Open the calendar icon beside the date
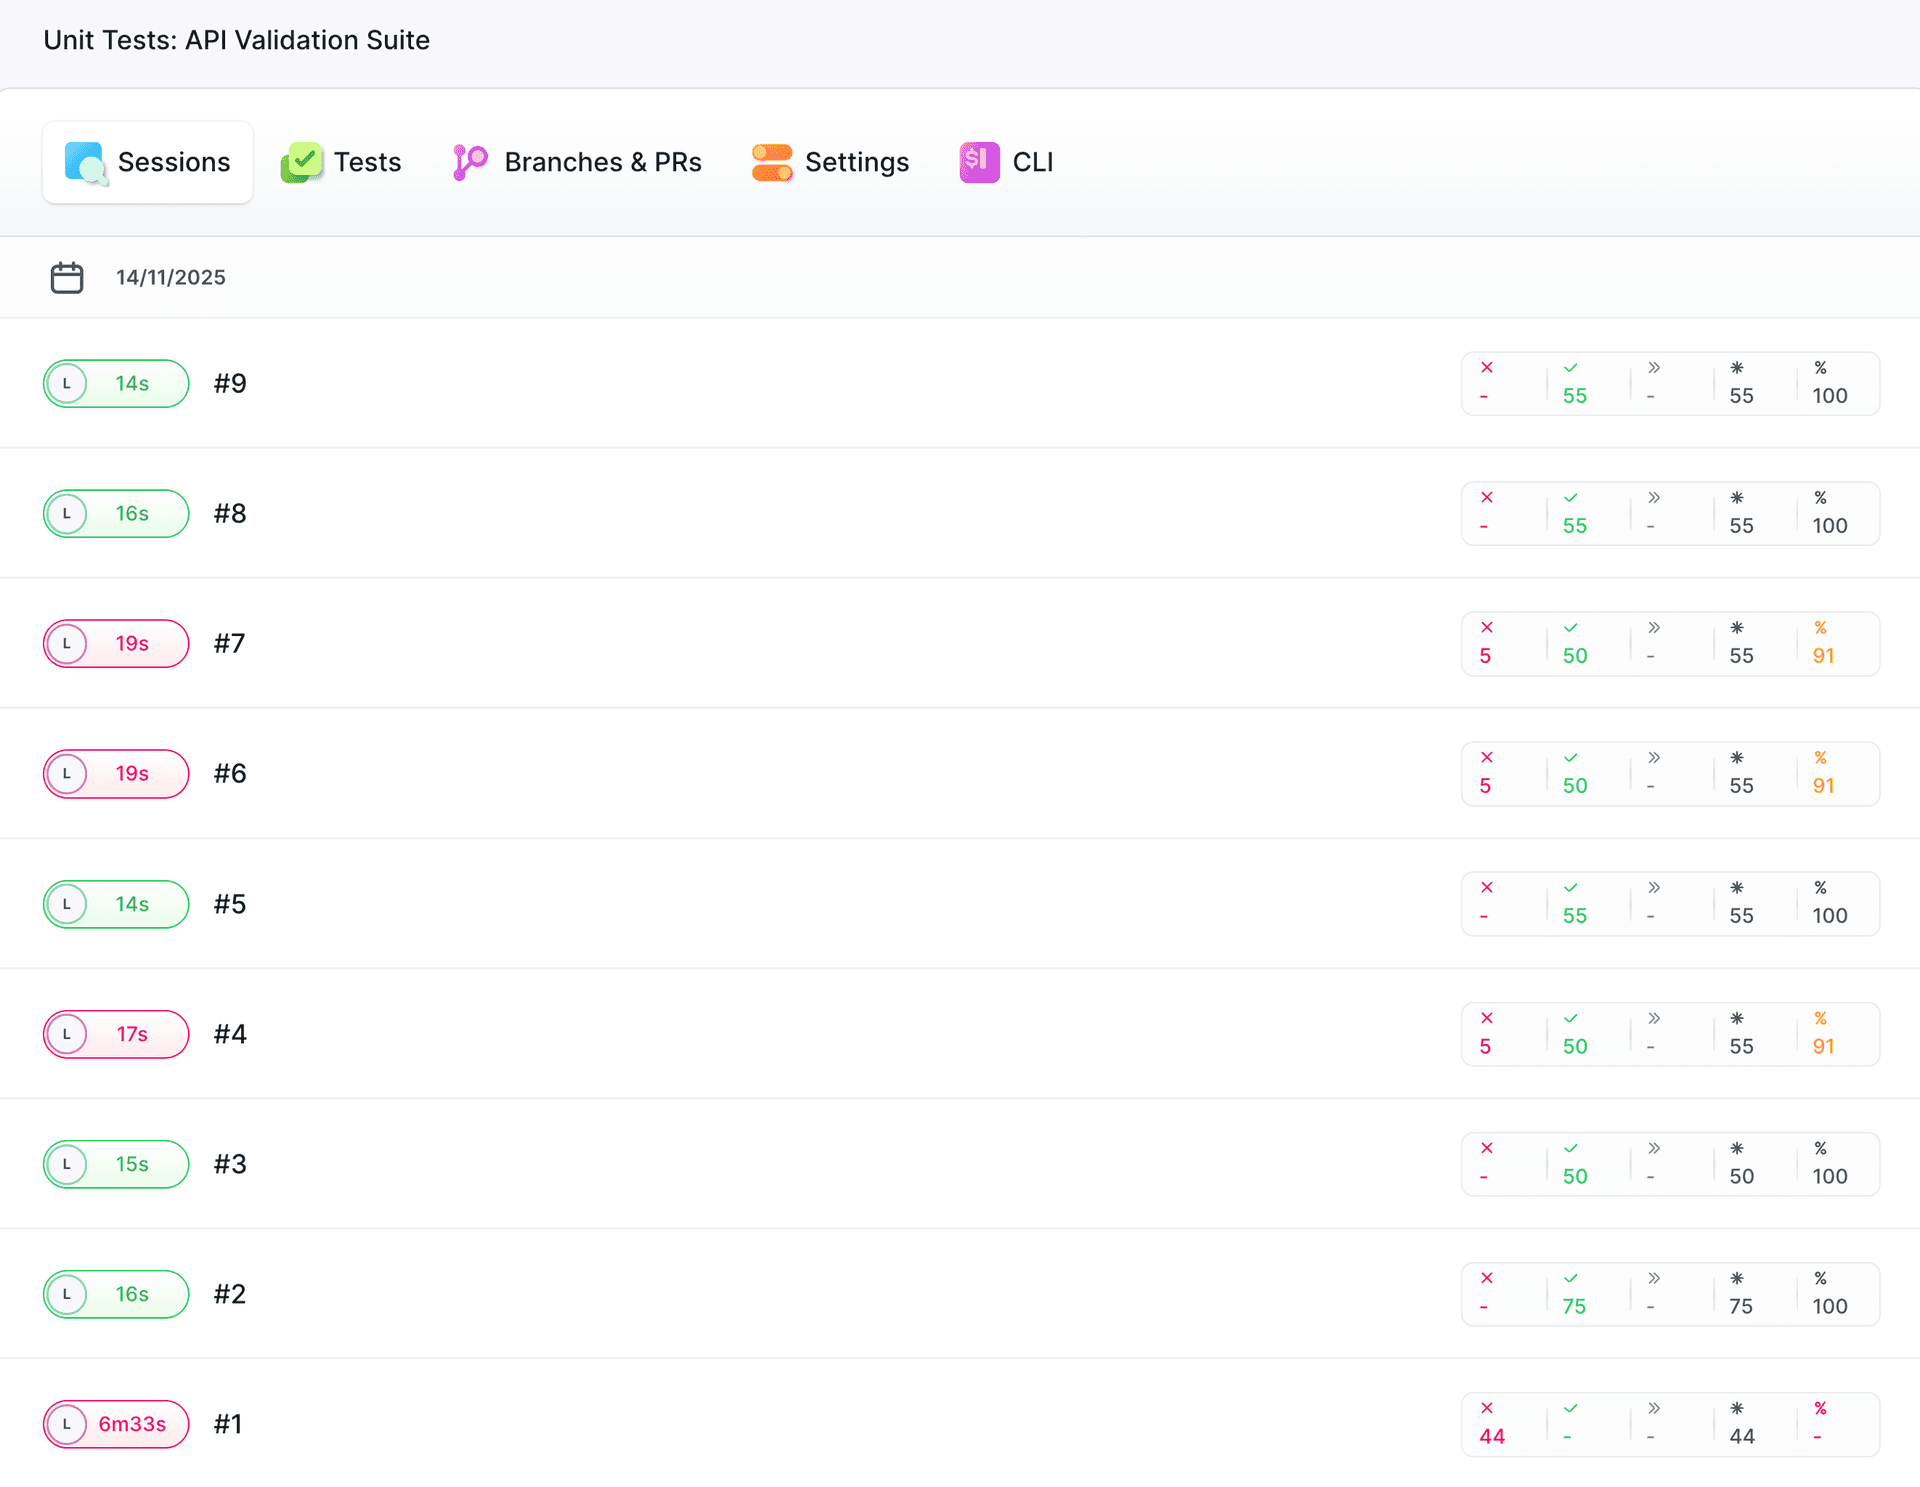This screenshot has height=1487, width=1920. (x=66, y=277)
